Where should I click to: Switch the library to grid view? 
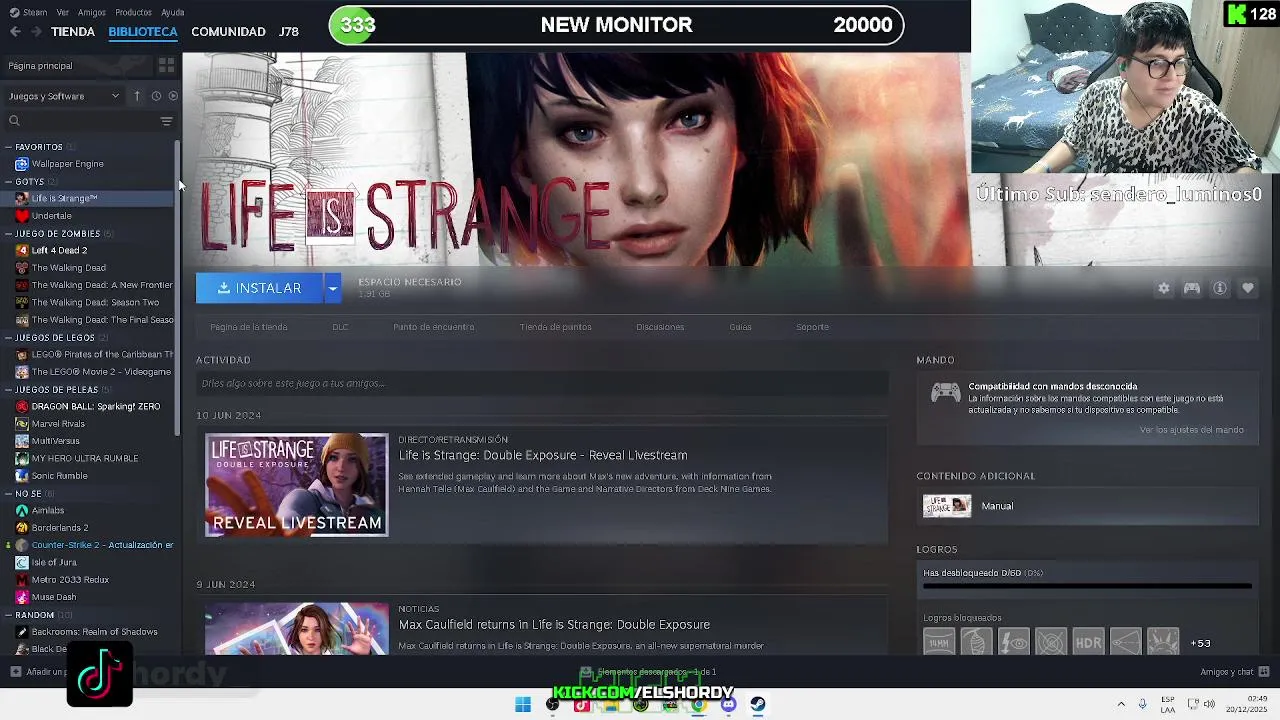(x=166, y=65)
